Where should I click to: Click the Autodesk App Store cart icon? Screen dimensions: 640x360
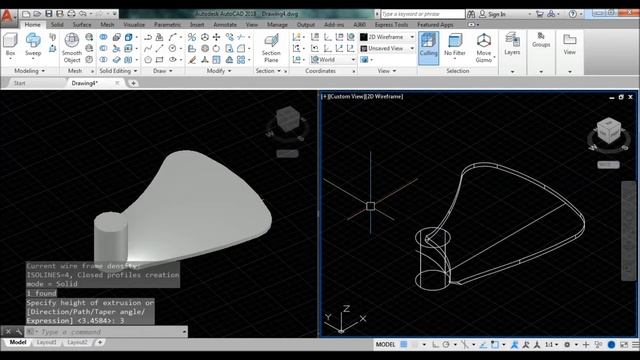[x=540, y=14]
